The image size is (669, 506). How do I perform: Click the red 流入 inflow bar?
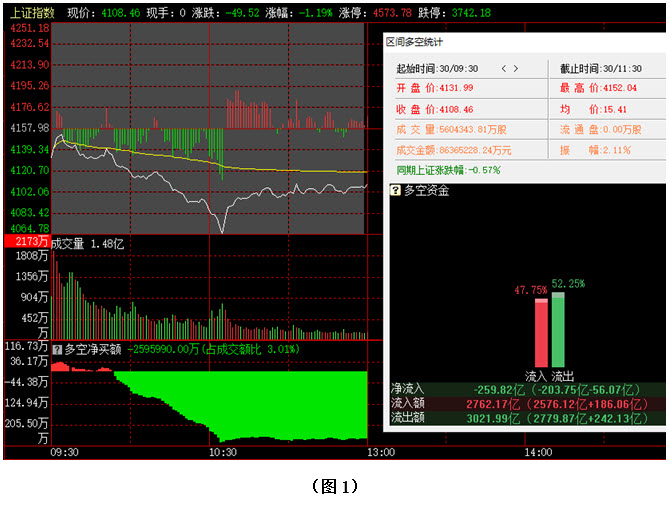(541, 333)
